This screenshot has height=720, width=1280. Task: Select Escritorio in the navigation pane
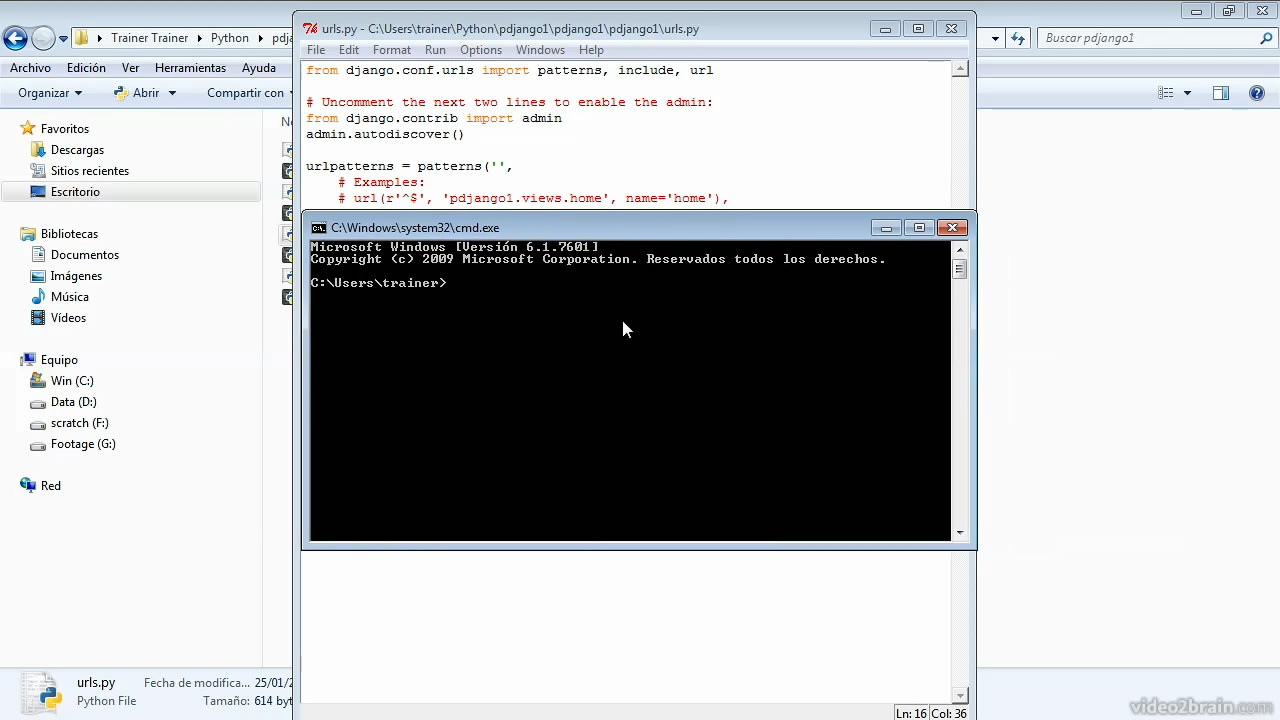(x=75, y=192)
